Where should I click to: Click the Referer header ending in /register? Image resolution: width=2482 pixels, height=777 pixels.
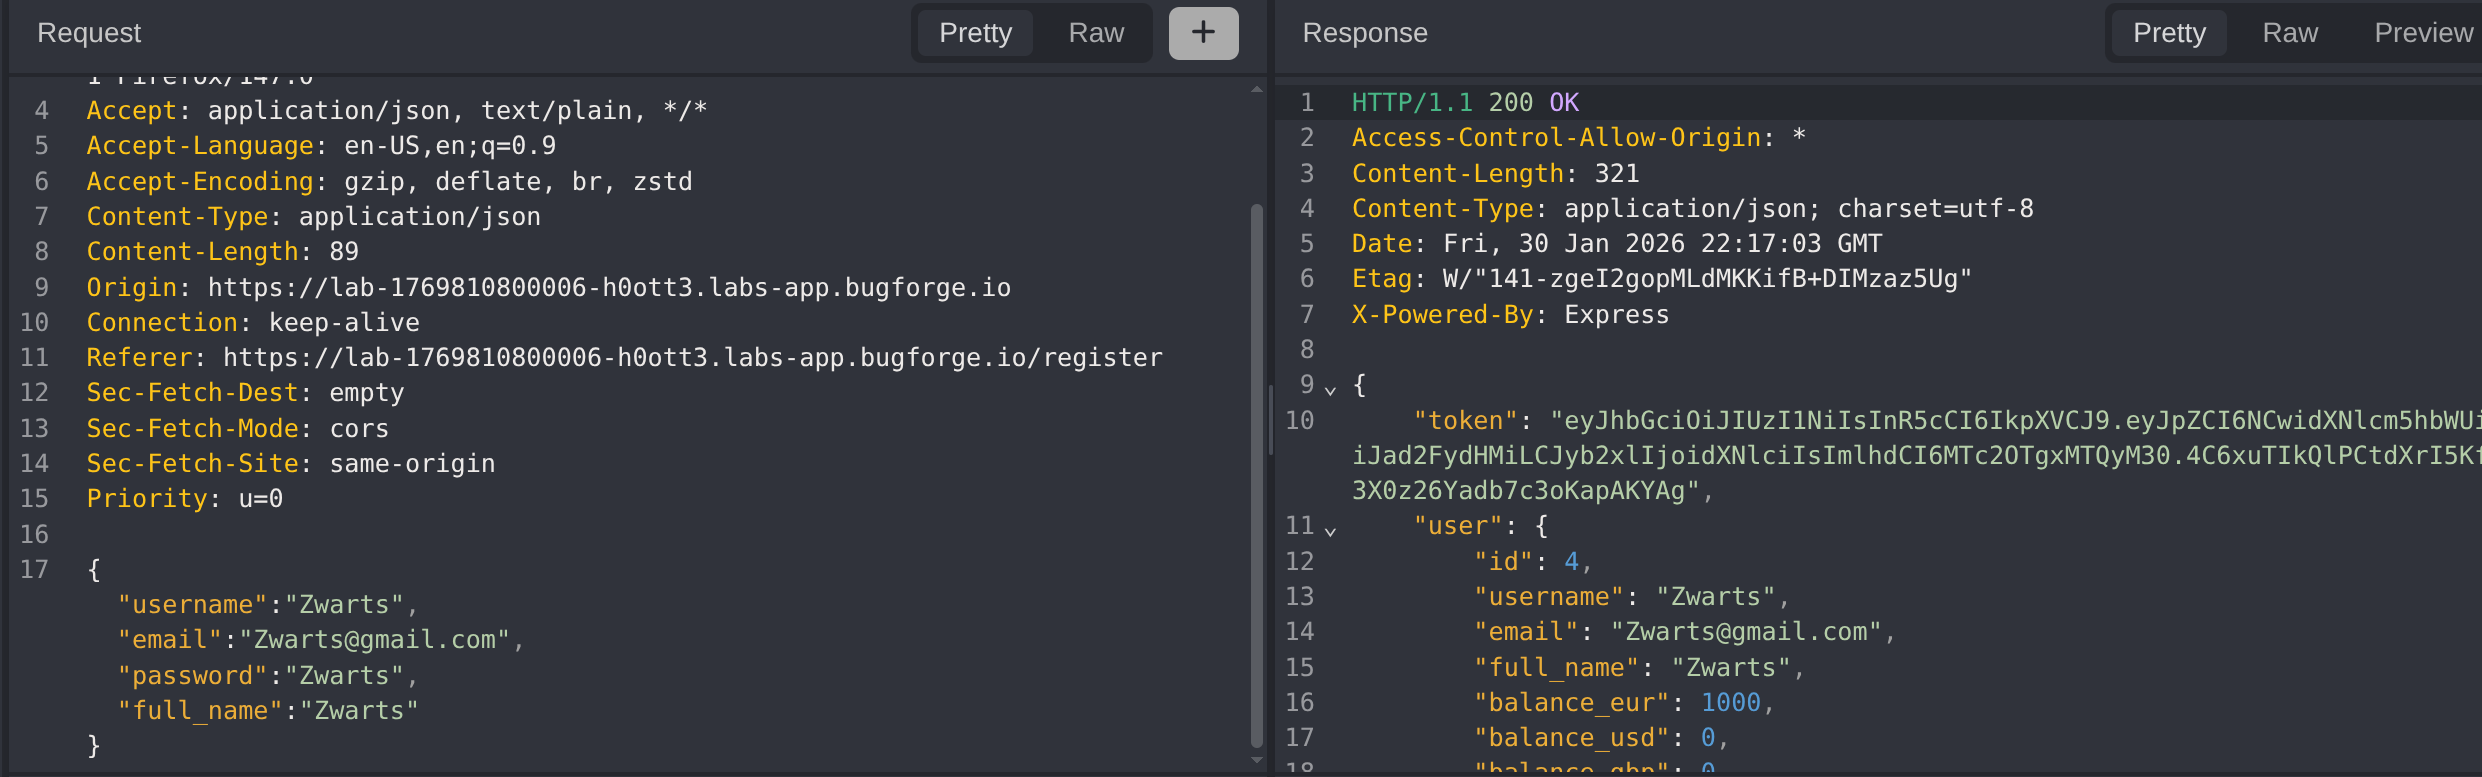point(624,357)
